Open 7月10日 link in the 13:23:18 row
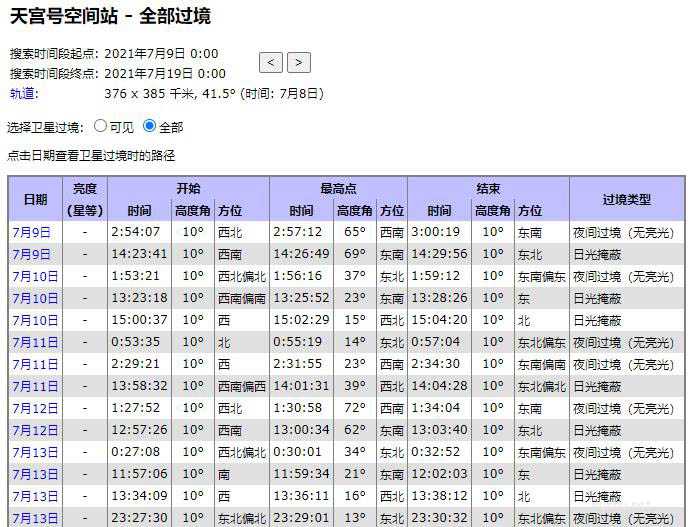This screenshot has height=527, width=691. point(35,298)
